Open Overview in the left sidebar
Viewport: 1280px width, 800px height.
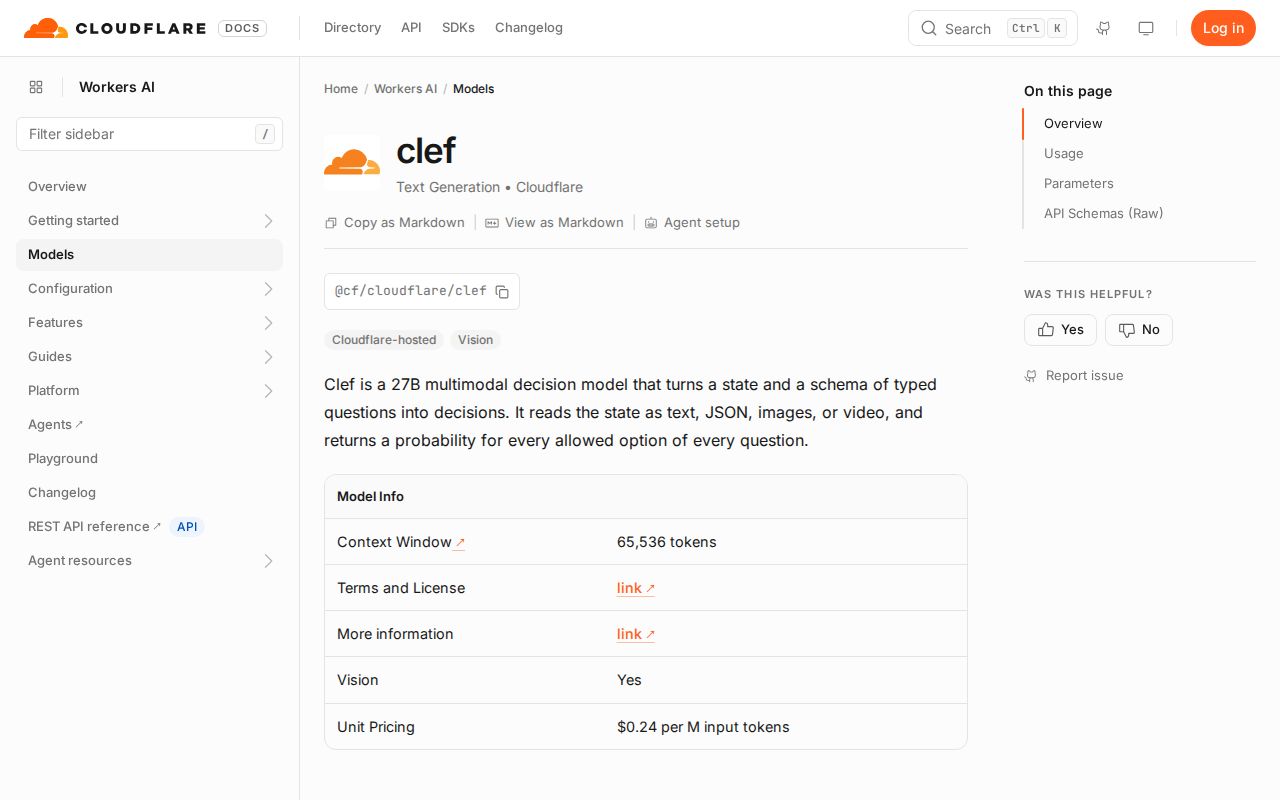pos(149,187)
